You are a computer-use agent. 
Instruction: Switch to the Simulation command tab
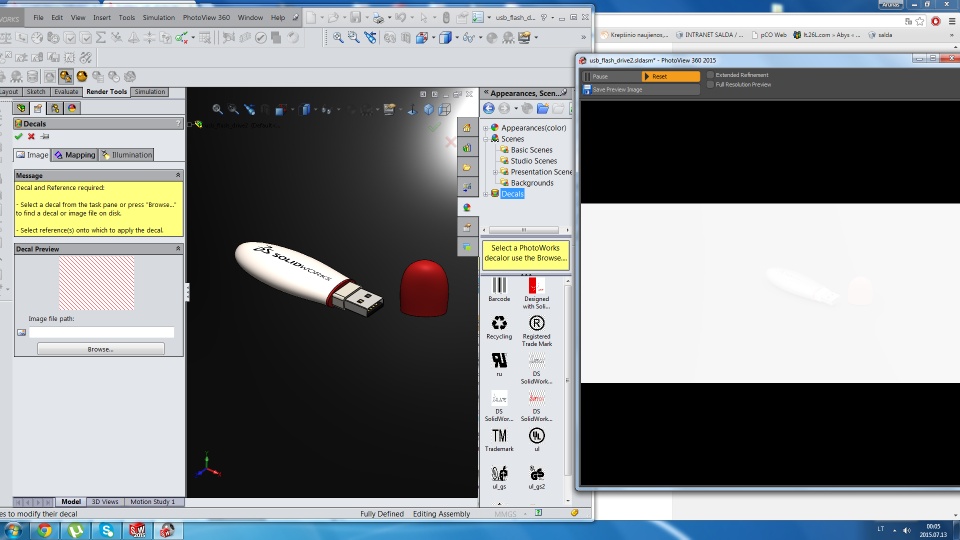click(x=149, y=92)
